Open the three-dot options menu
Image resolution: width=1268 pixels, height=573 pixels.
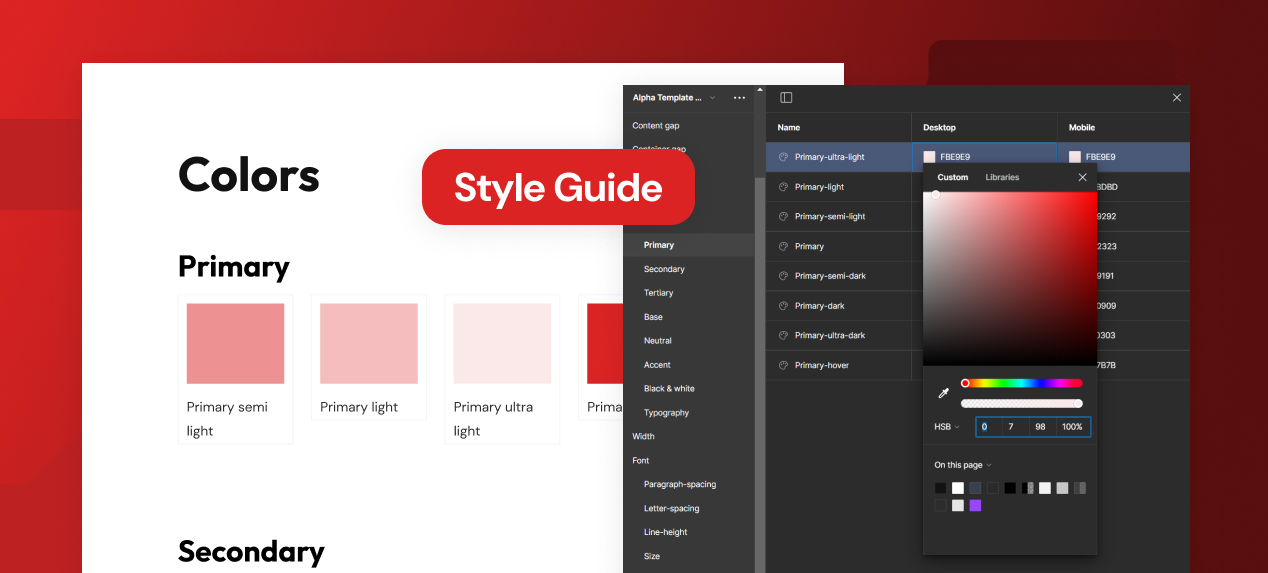[739, 98]
